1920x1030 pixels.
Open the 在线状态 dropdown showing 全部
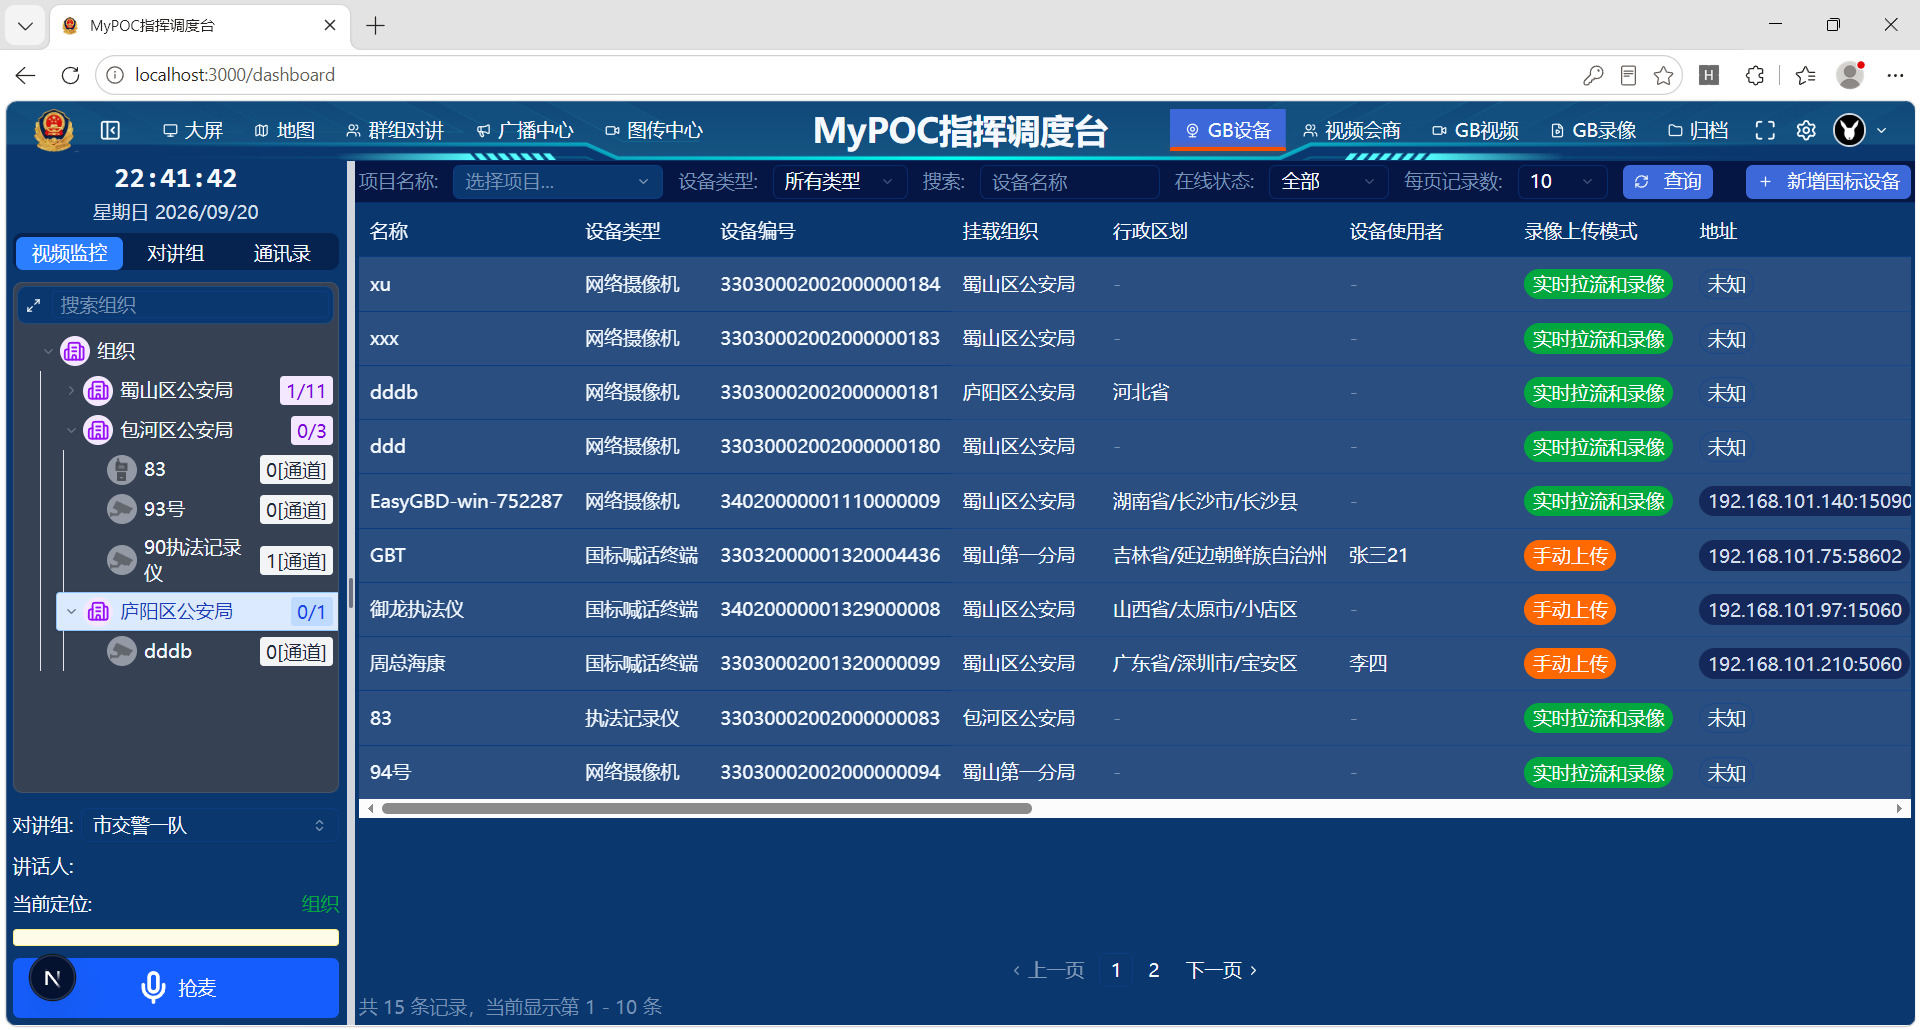coord(1329,182)
